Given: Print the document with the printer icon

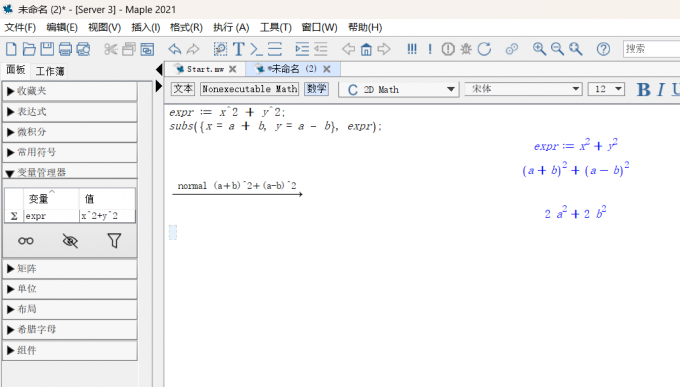Looking at the screenshot, I should pyautogui.click(x=65, y=49).
